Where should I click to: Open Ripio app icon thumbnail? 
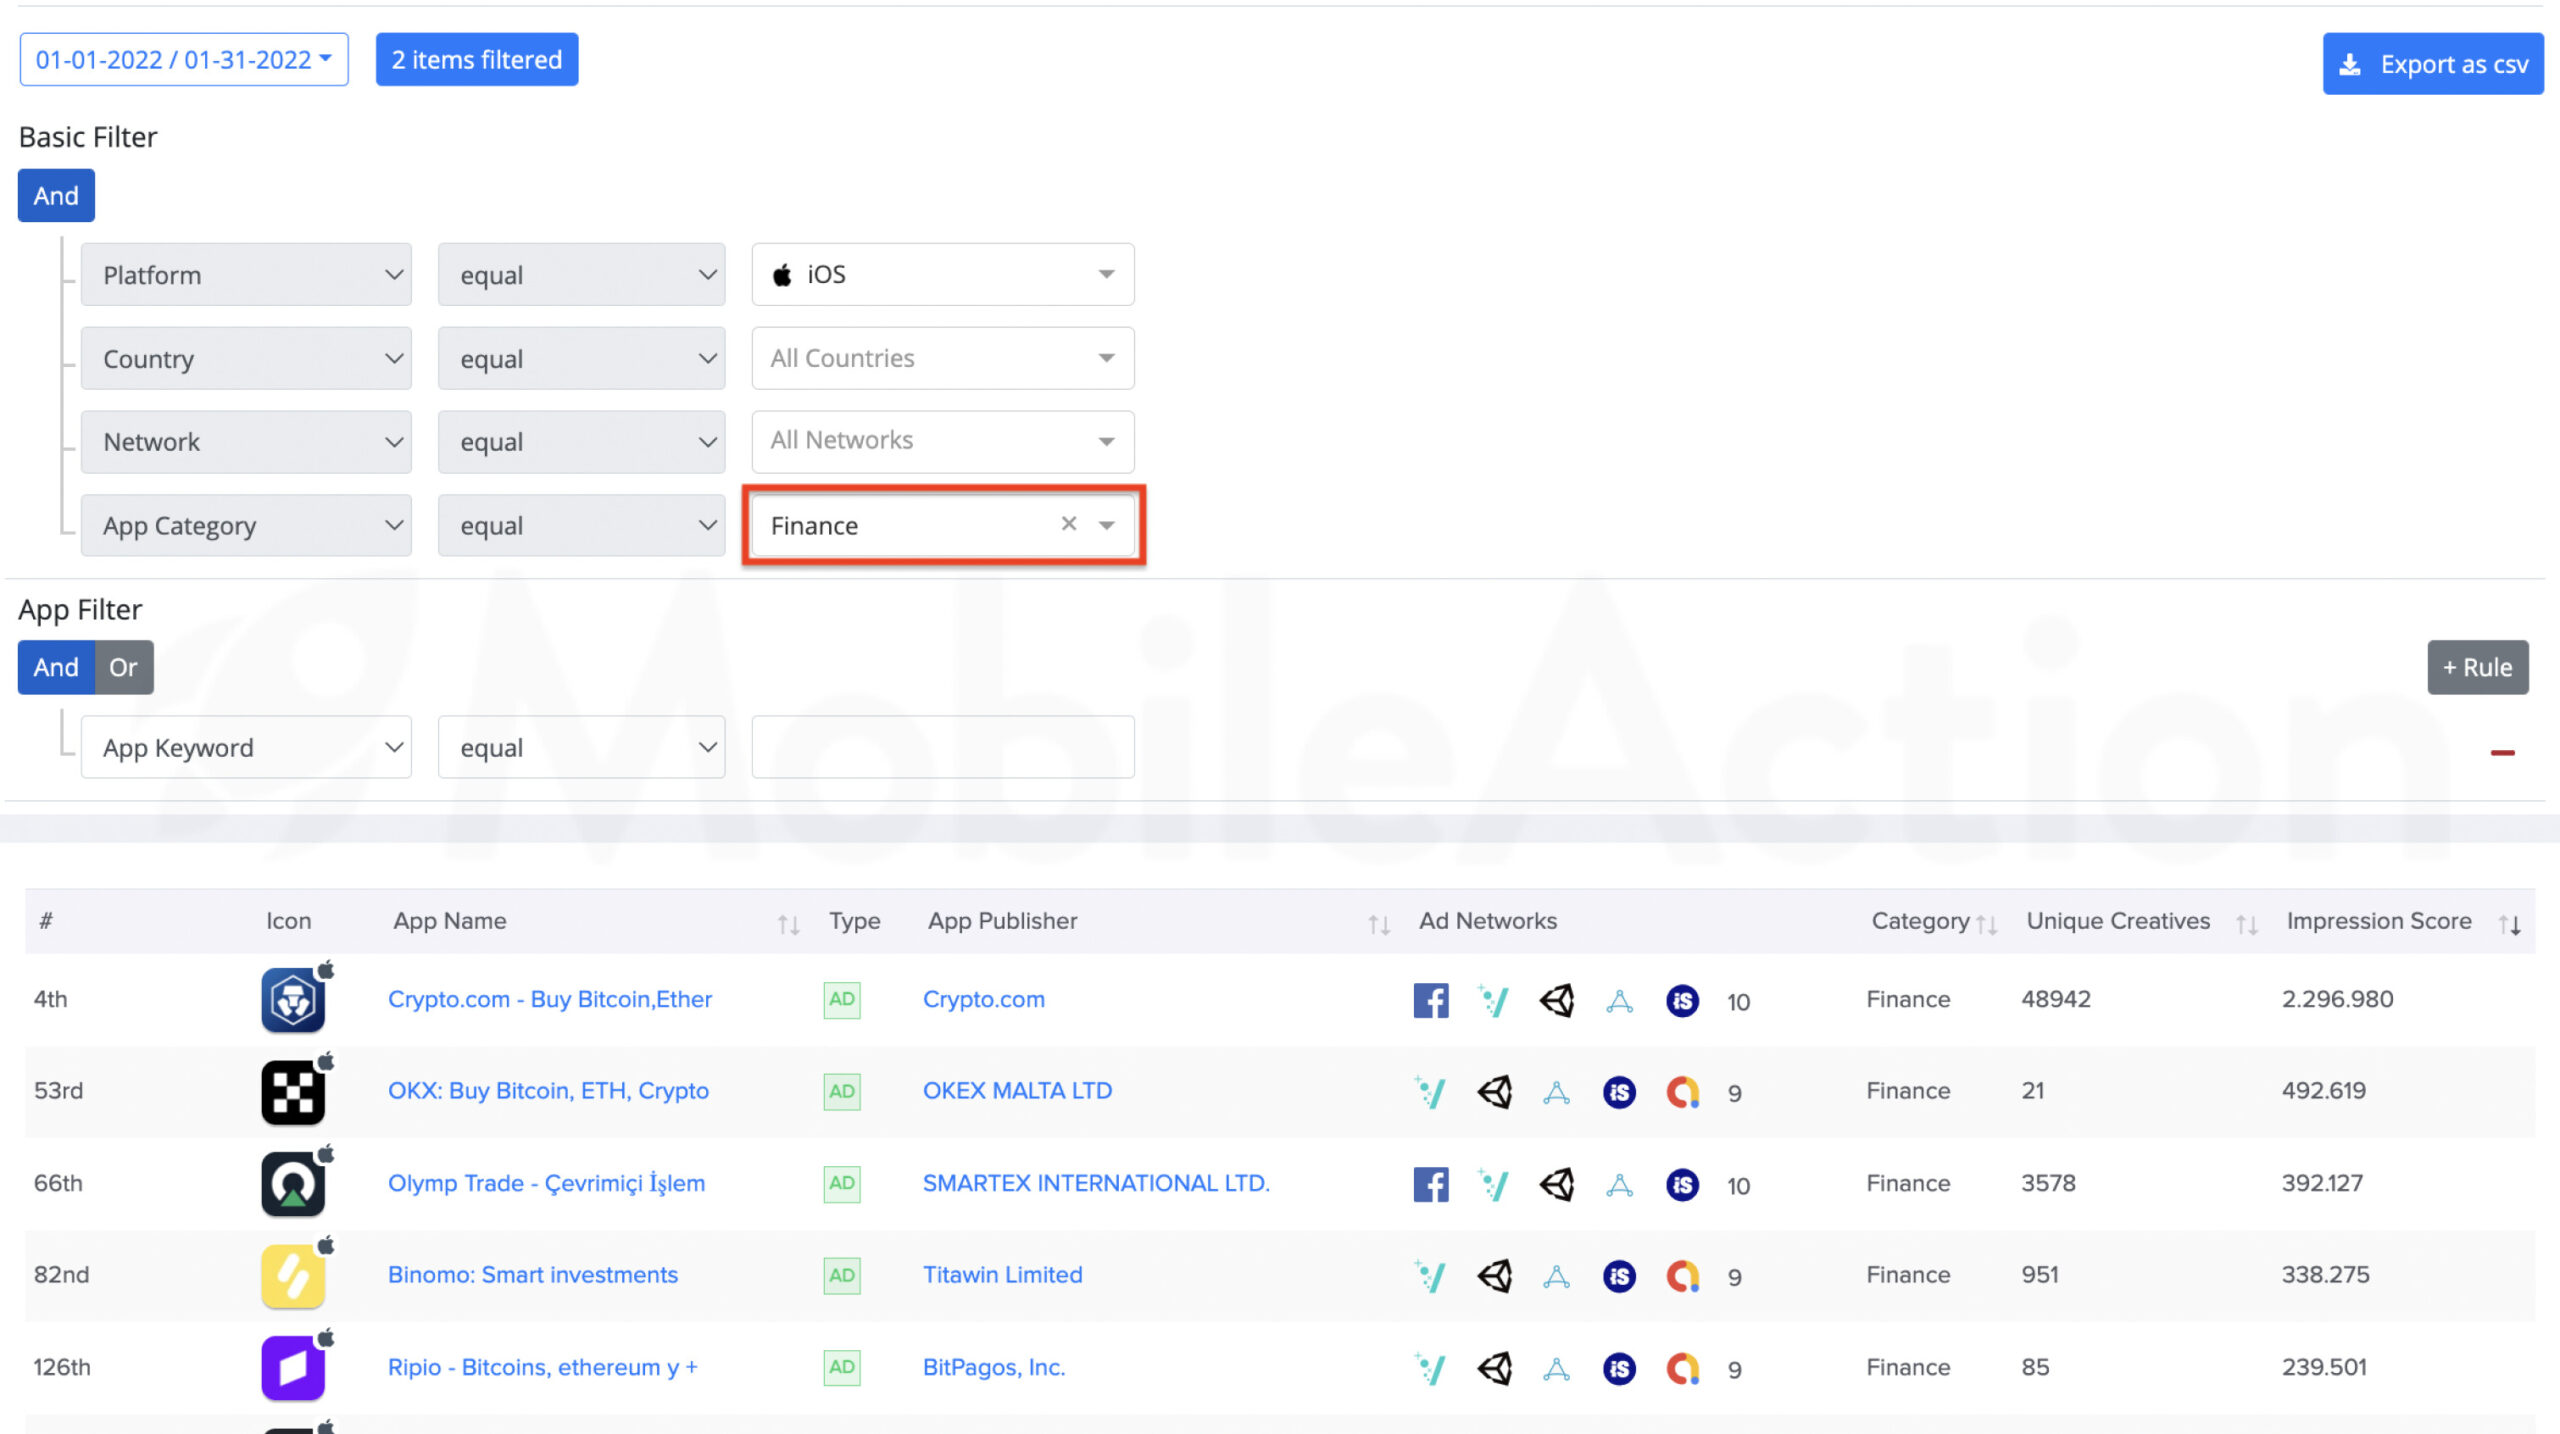pos(293,1367)
